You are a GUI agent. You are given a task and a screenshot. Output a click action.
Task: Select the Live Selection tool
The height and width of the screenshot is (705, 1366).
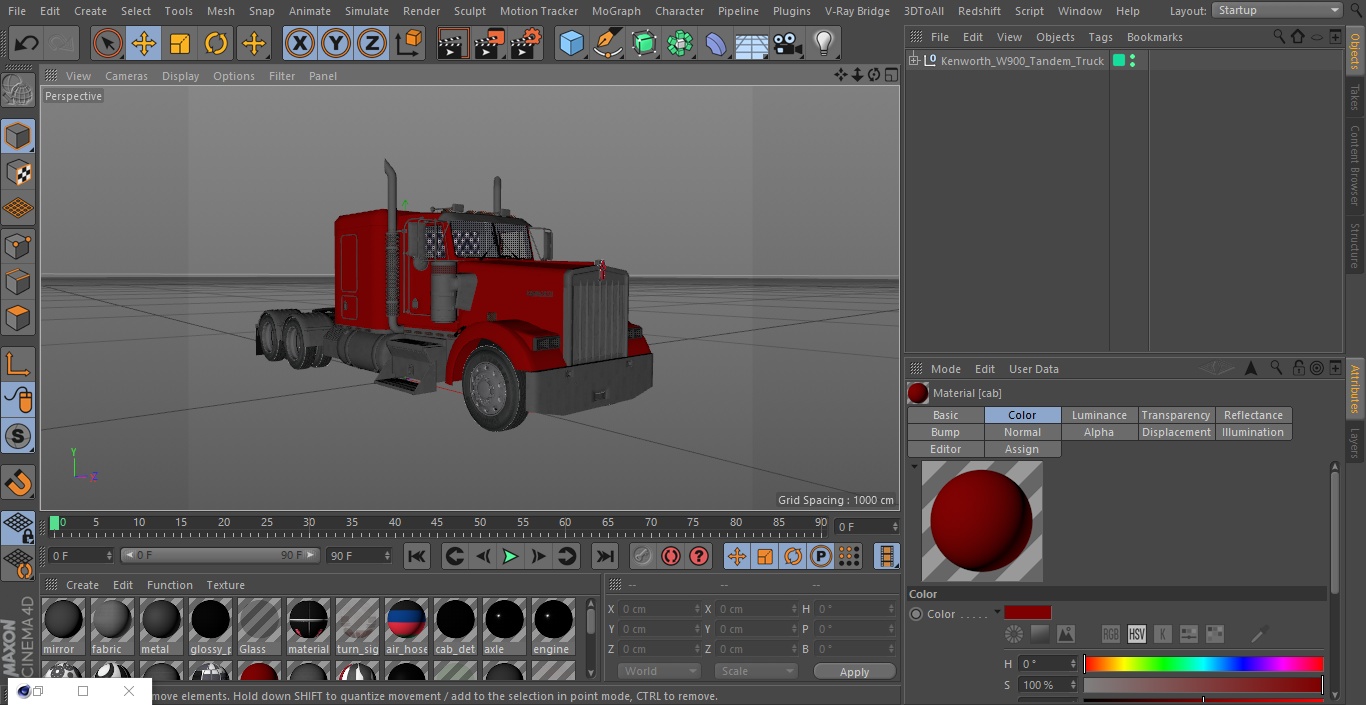click(x=107, y=43)
